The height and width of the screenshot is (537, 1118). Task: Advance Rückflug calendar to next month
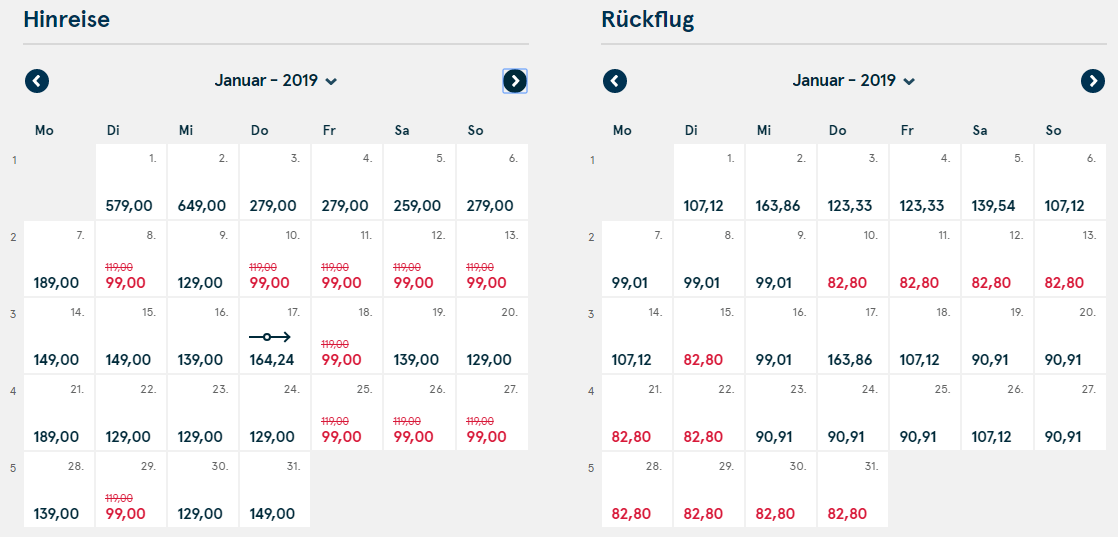point(1092,81)
